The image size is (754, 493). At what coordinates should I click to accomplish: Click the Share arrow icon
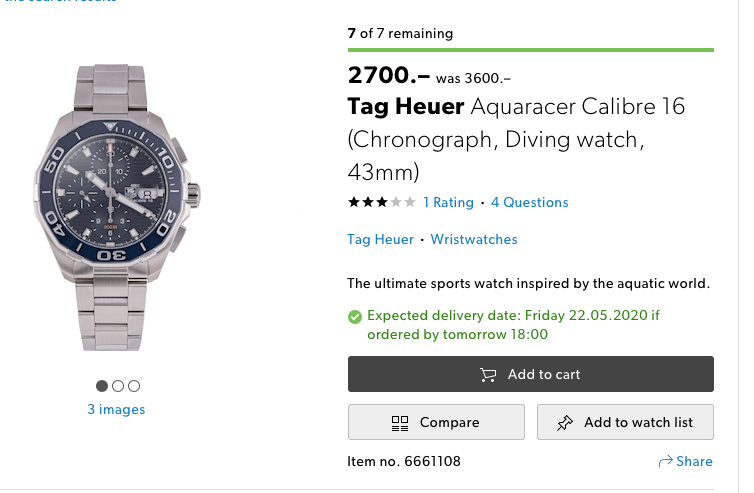[665, 462]
